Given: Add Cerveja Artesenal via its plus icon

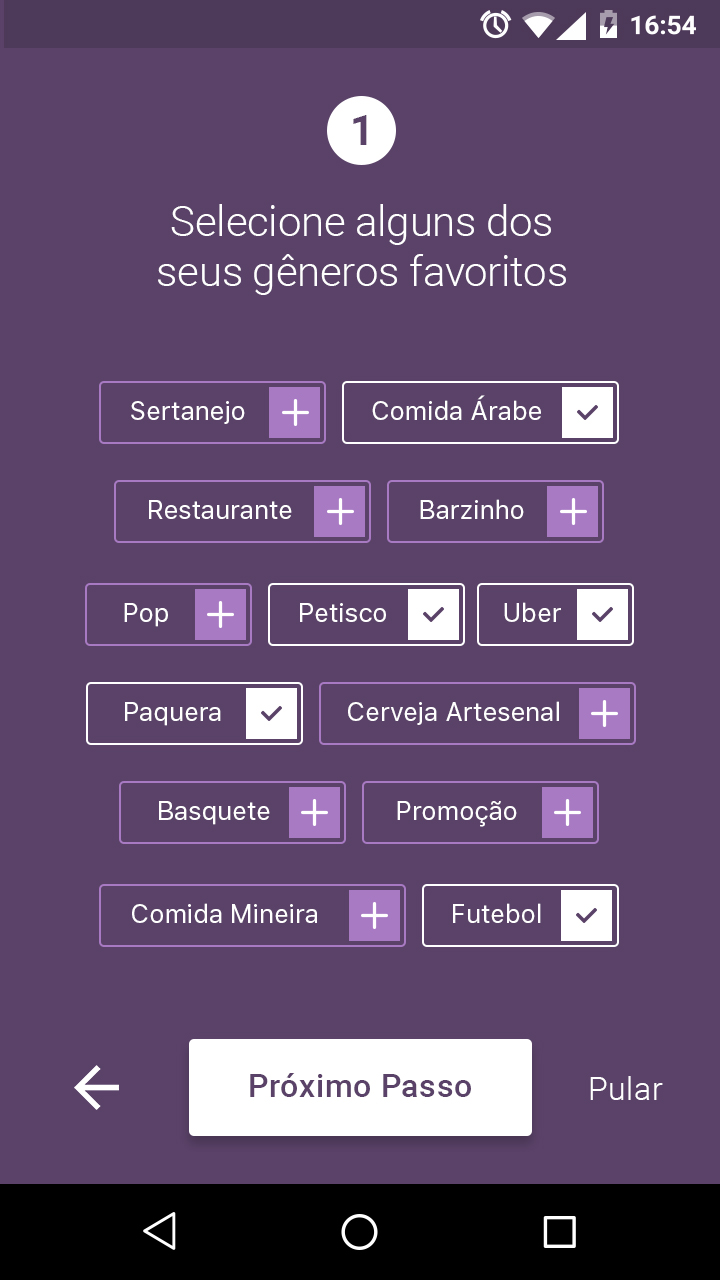Looking at the screenshot, I should coord(605,713).
